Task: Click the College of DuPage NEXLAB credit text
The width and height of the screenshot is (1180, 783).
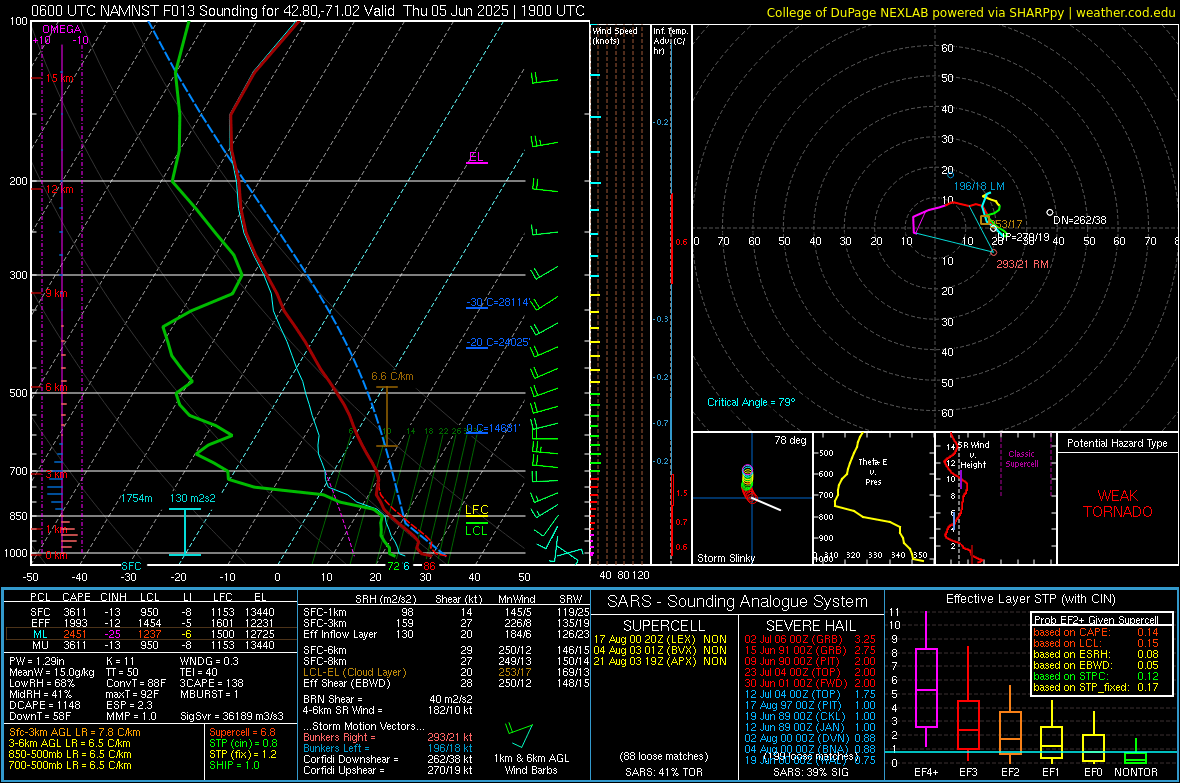Action: pyautogui.click(x=971, y=12)
